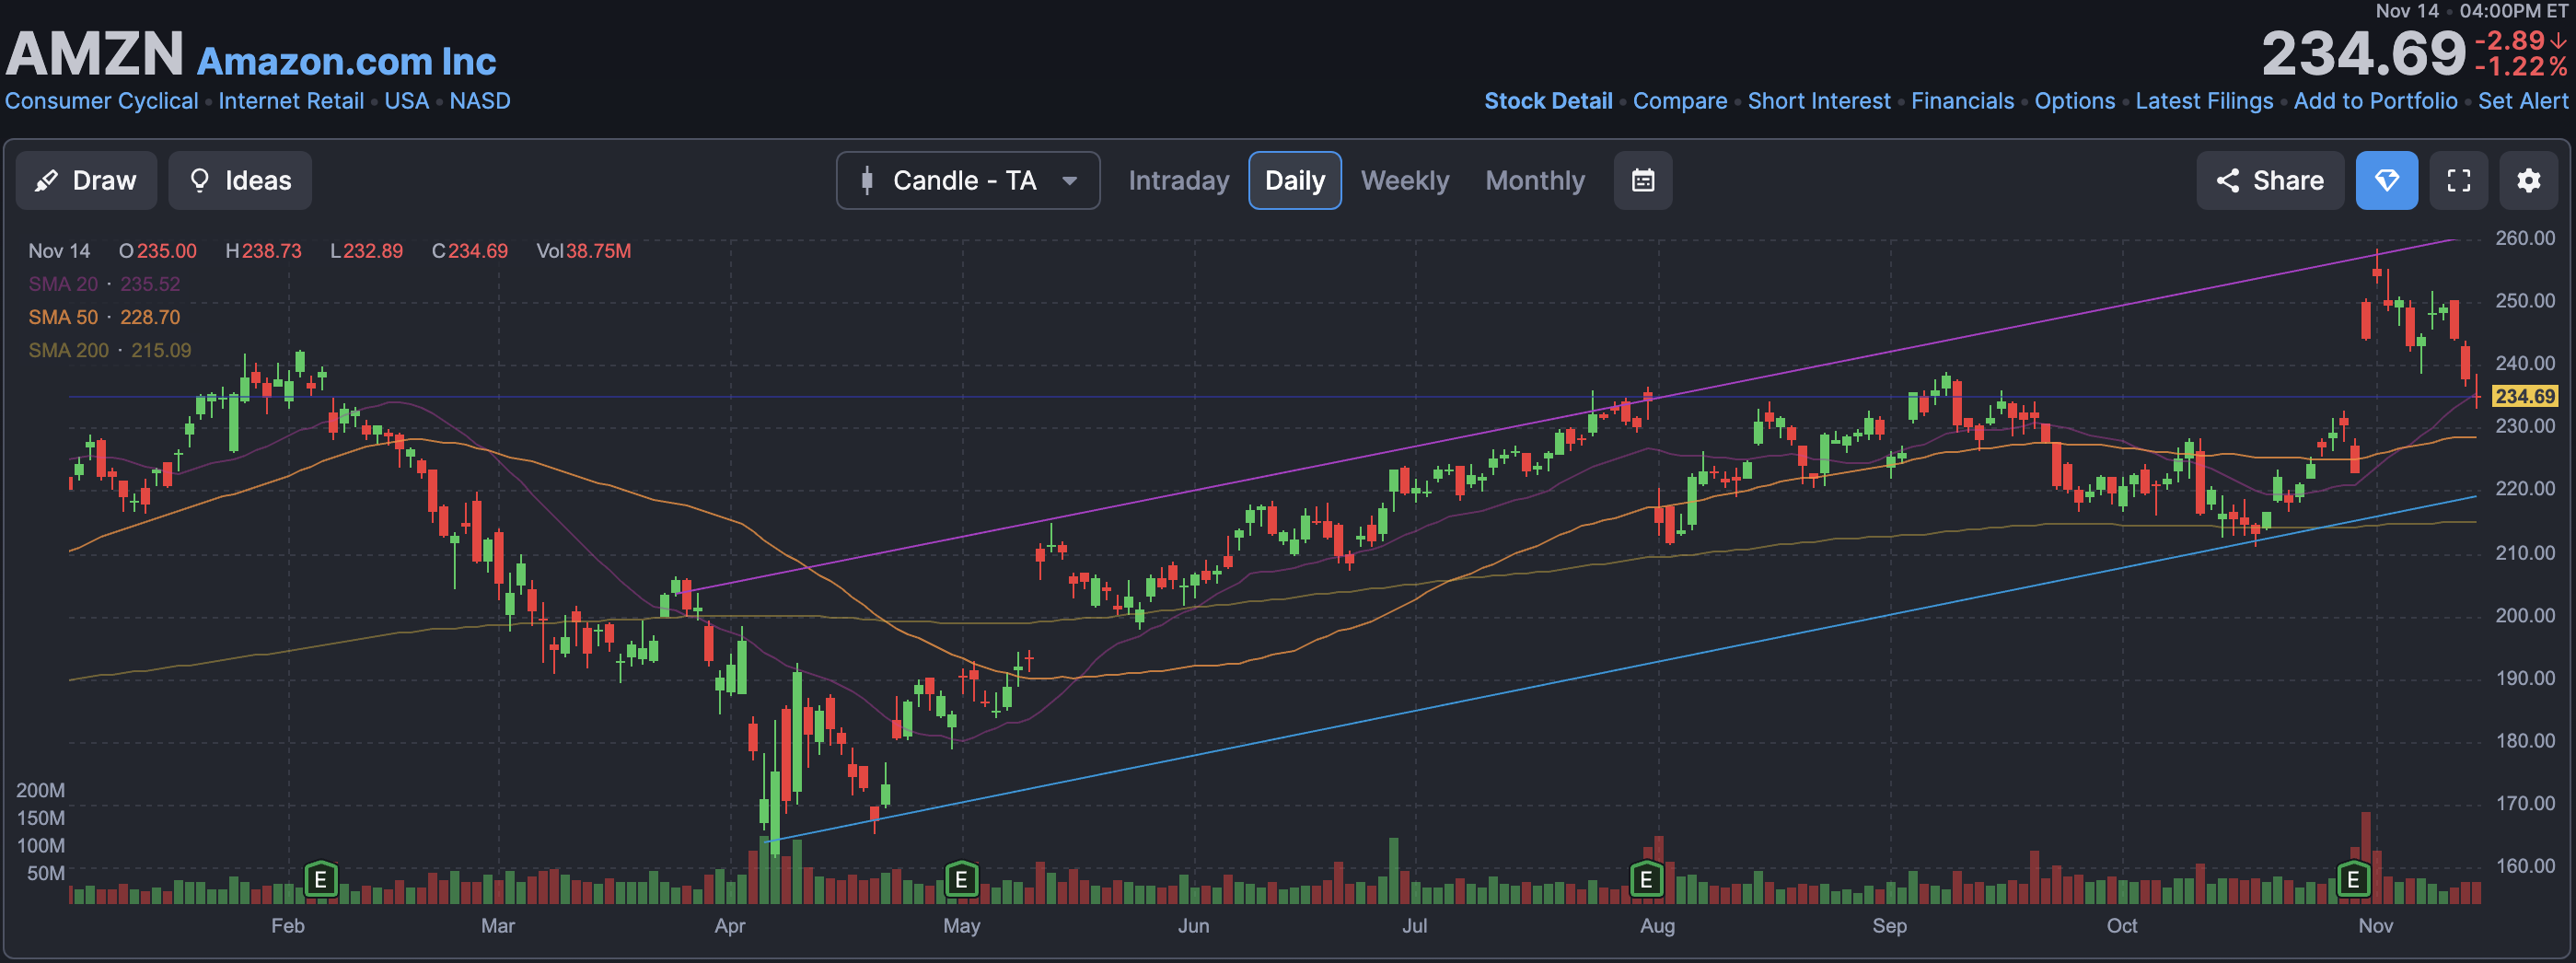
Task: Click the C 234.69 close readout
Action: pos(470,251)
